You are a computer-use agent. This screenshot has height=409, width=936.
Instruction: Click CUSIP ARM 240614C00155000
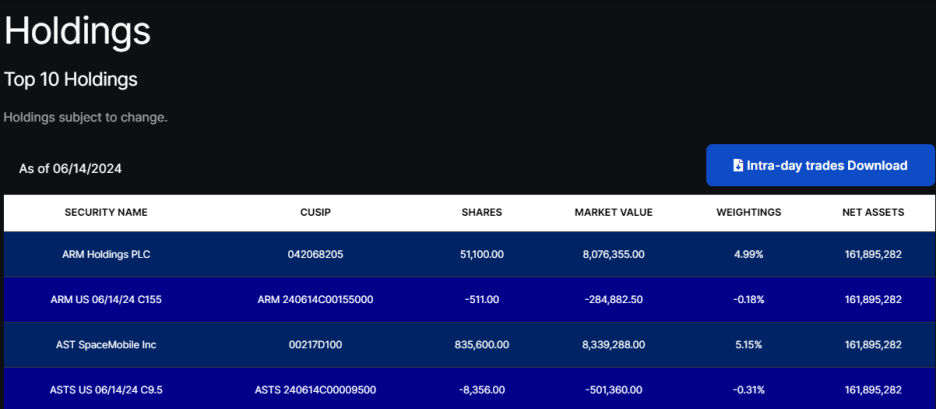pos(315,300)
